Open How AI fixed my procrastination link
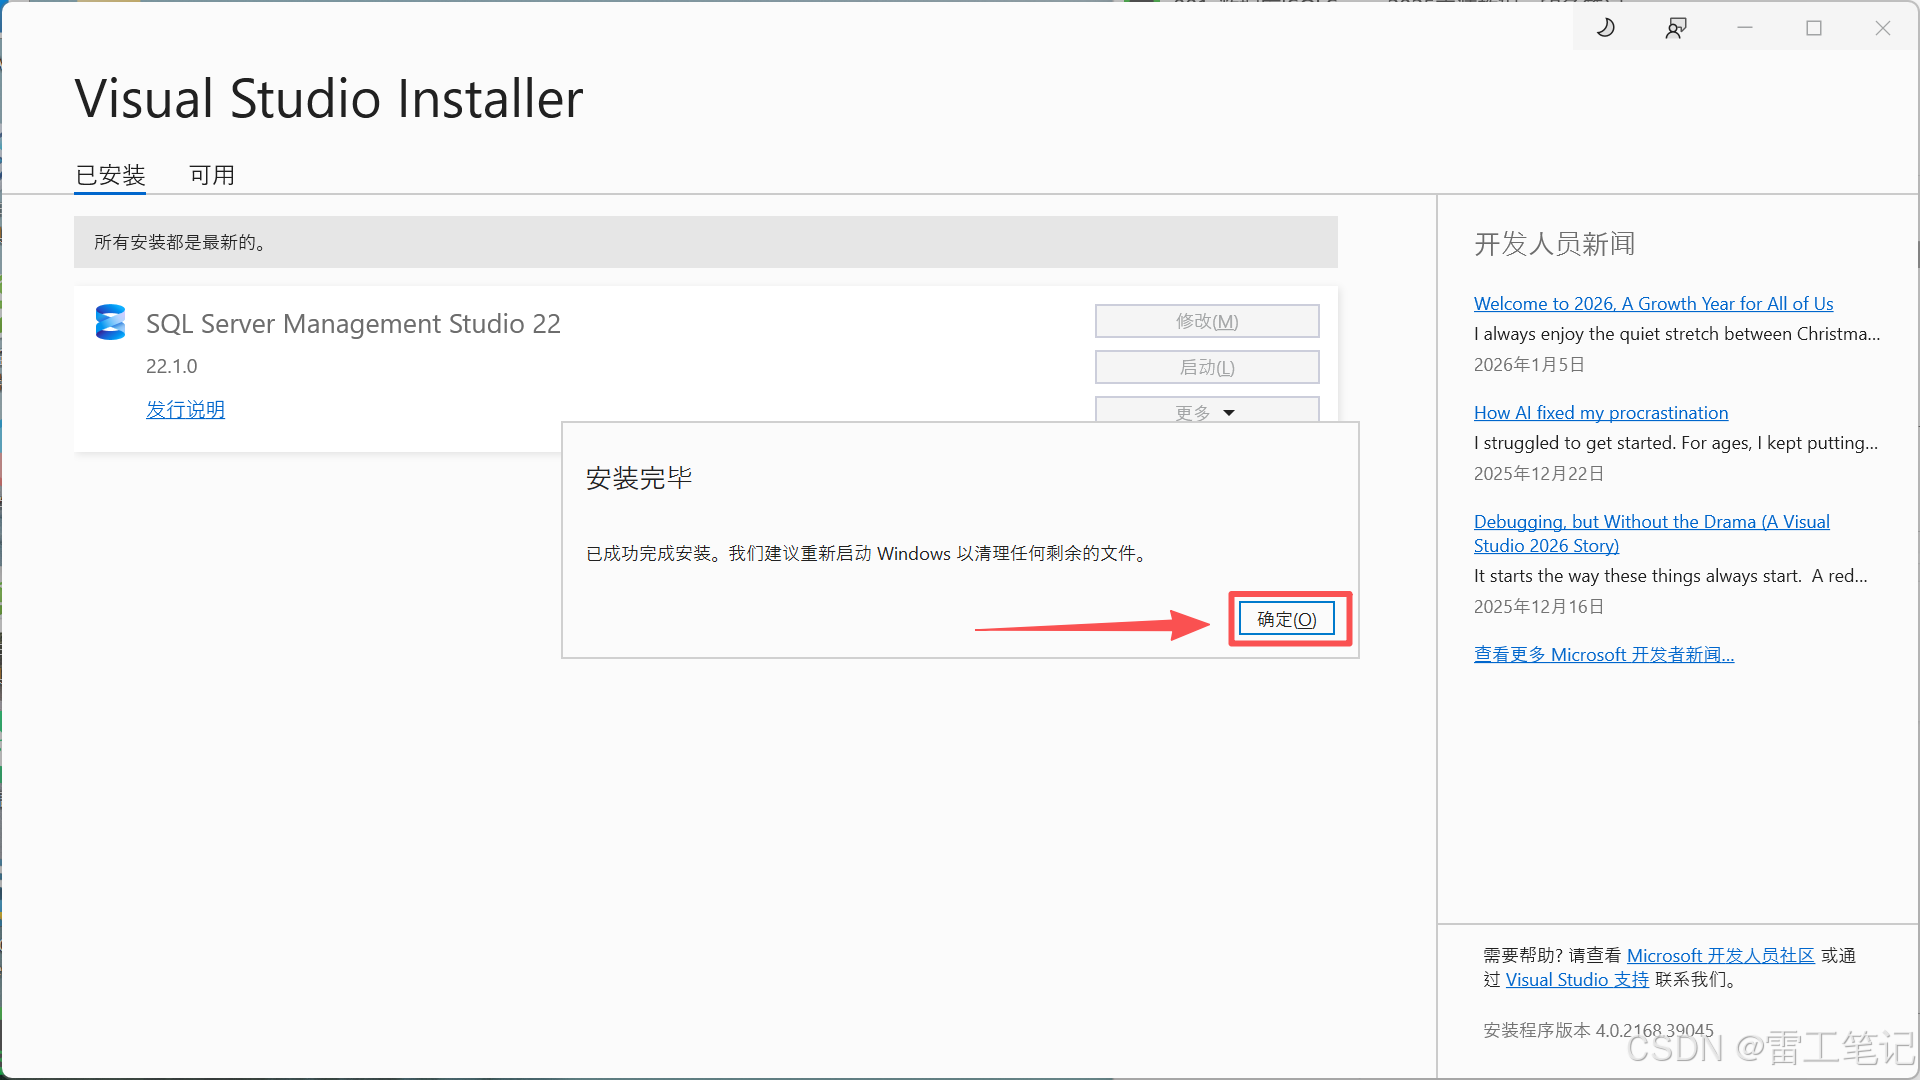The width and height of the screenshot is (1920, 1080). coord(1600,412)
